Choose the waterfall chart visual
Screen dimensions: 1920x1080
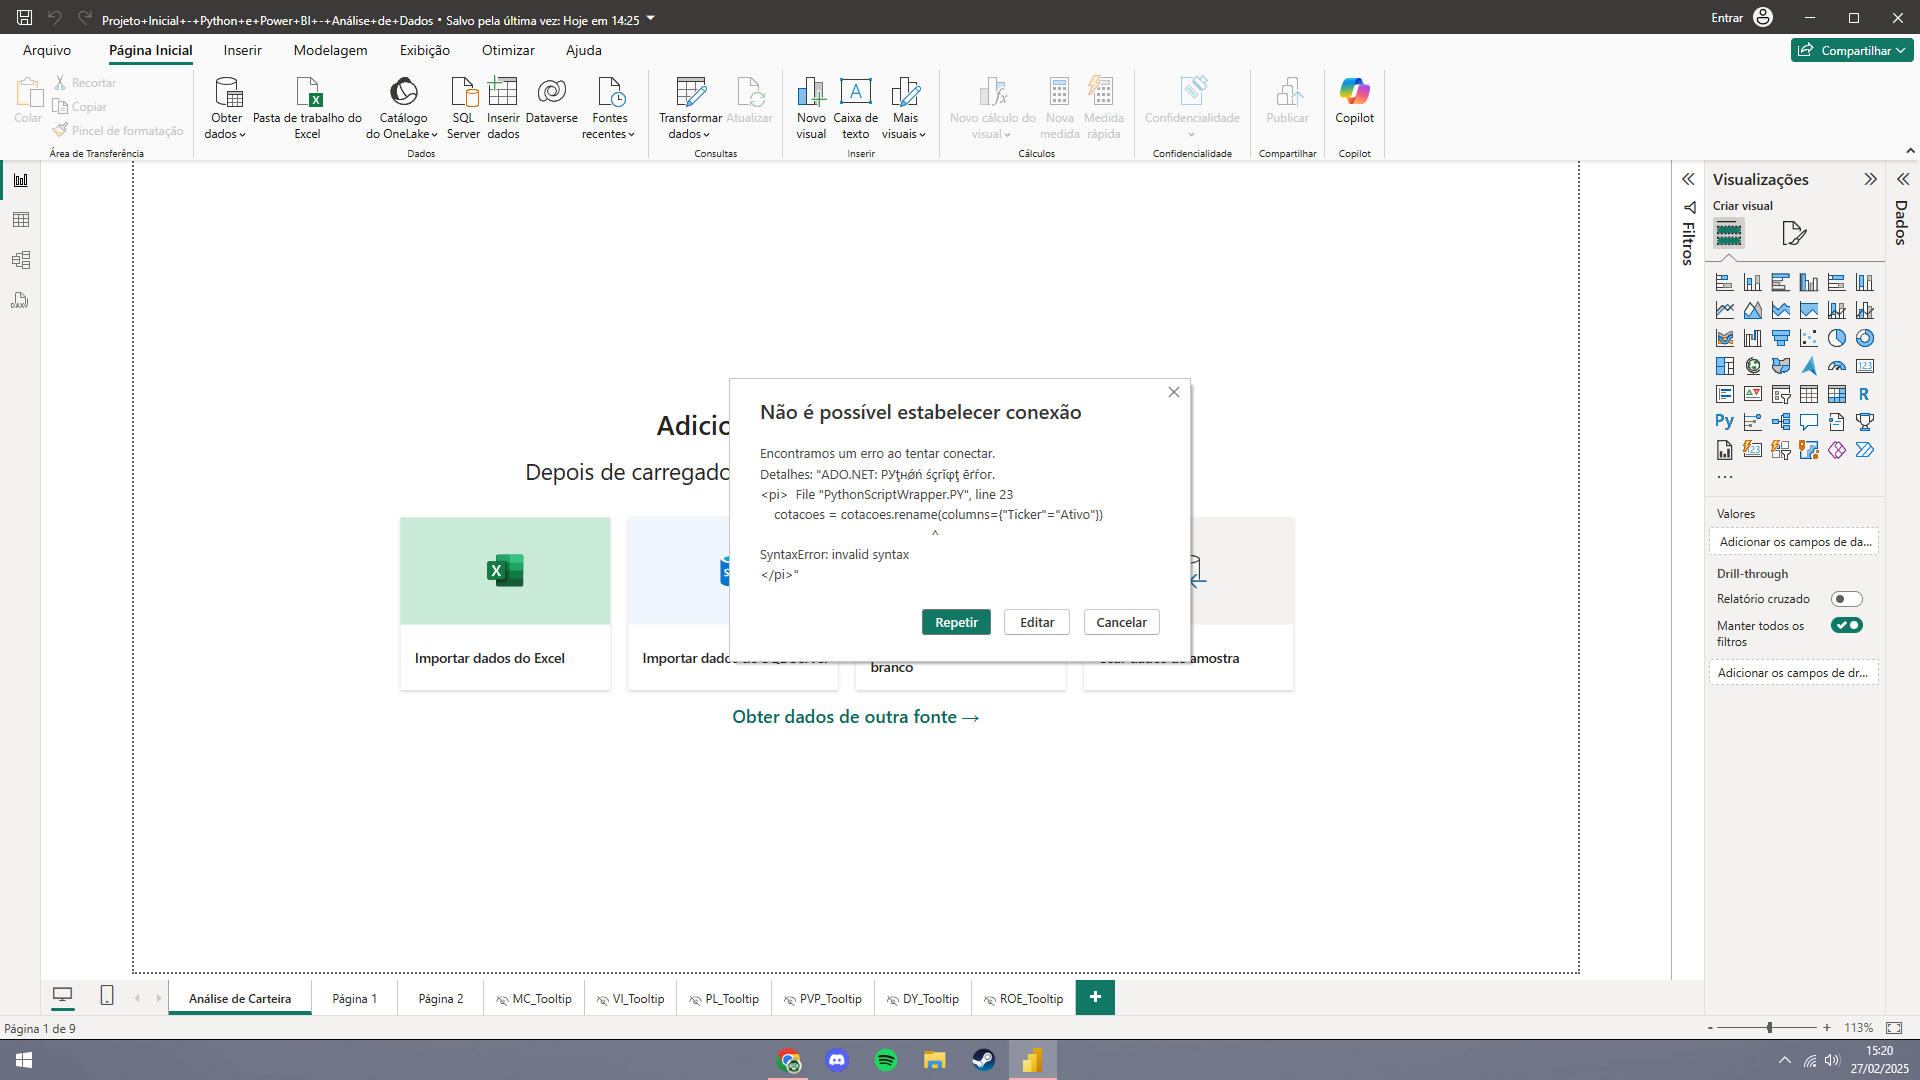(1752, 338)
